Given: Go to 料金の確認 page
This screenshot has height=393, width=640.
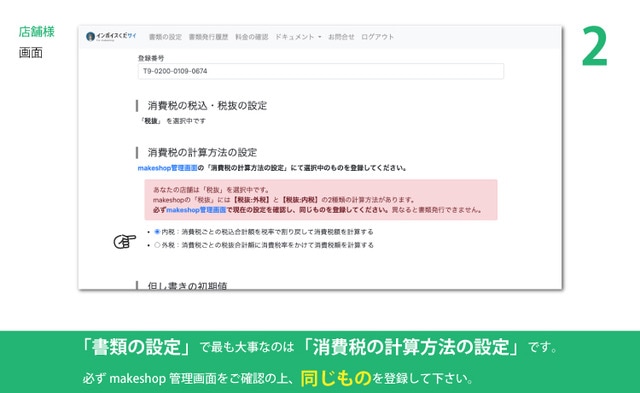Looking at the screenshot, I should point(251,37).
